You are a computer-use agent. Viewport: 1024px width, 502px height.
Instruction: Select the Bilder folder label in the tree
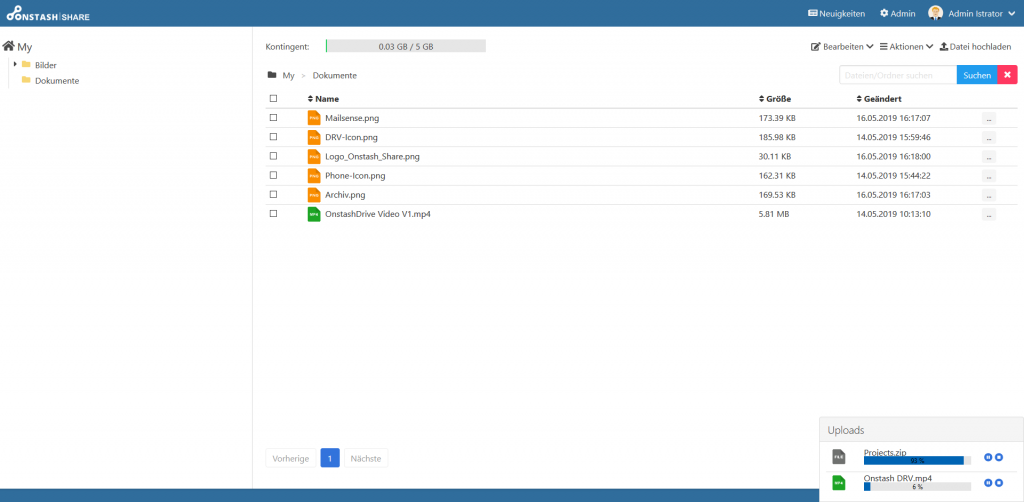46,65
